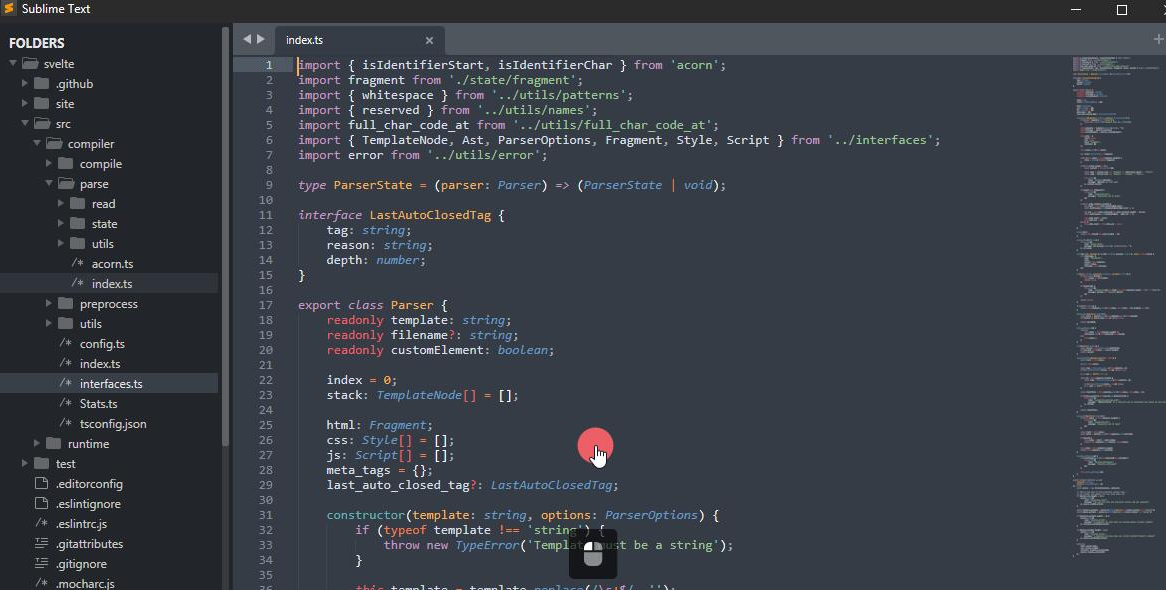Viewport: 1166px width, 590px height.
Task: Click the .github folder icon
Action: tap(42, 84)
